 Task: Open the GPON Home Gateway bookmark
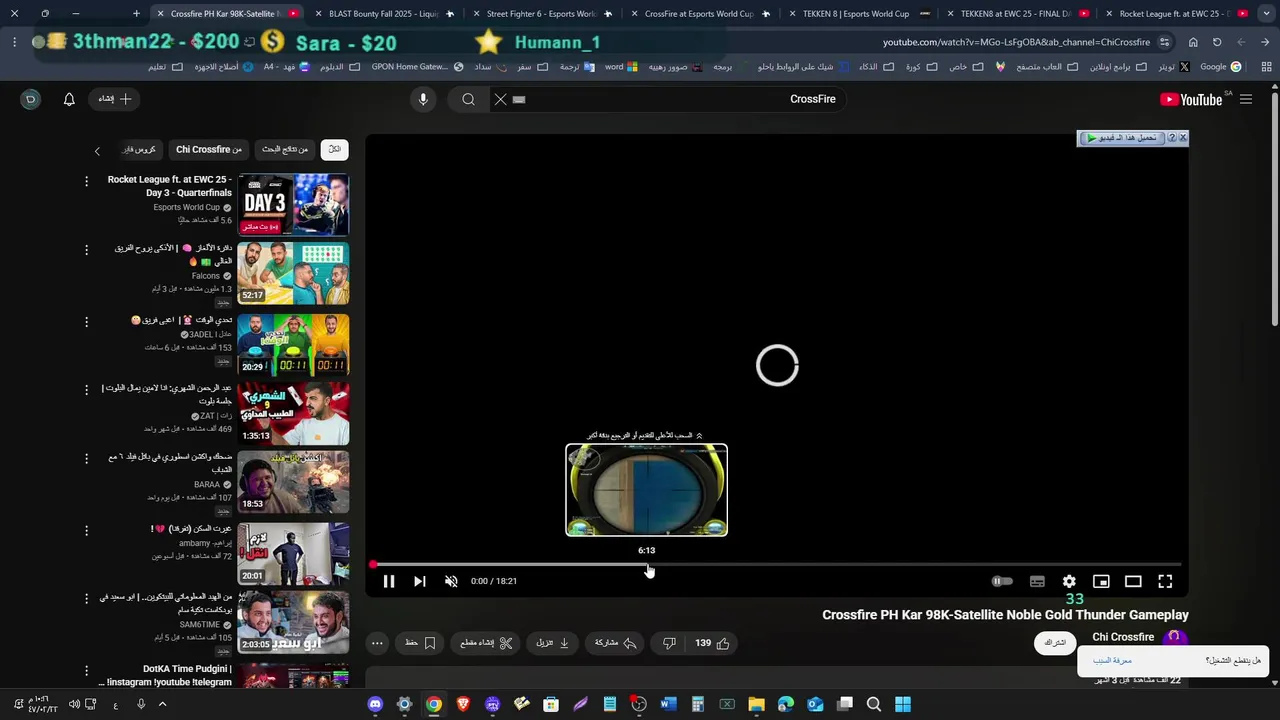coord(417,67)
